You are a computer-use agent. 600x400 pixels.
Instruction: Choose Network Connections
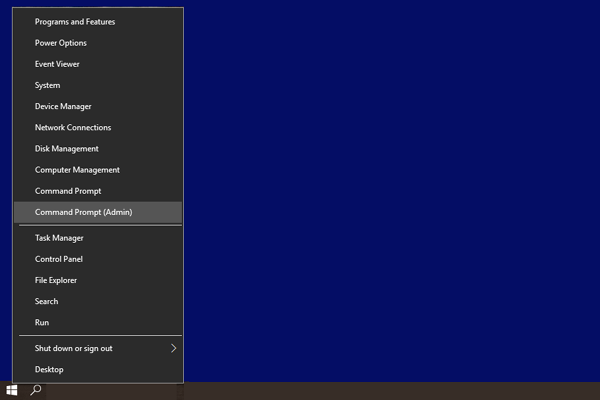(98, 127)
